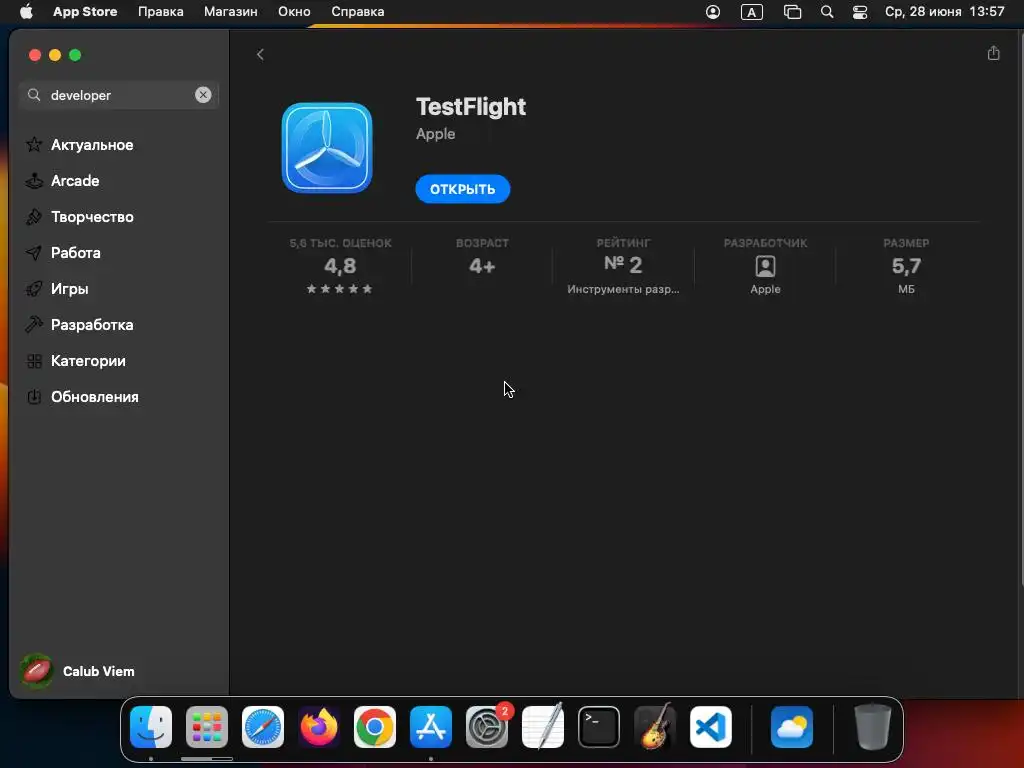The image size is (1024, 768).
Task: Launch TextEdit from the Dock
Action: pyautogui.click(x=543, y=727)
